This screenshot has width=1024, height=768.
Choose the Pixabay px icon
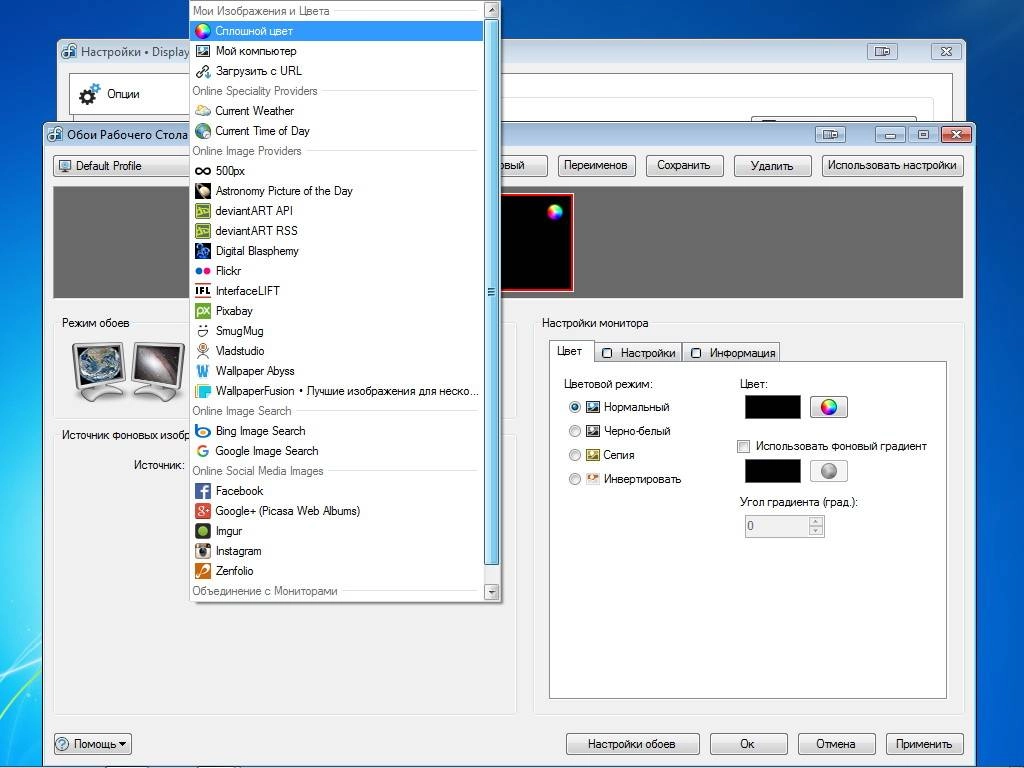[203, 311]
